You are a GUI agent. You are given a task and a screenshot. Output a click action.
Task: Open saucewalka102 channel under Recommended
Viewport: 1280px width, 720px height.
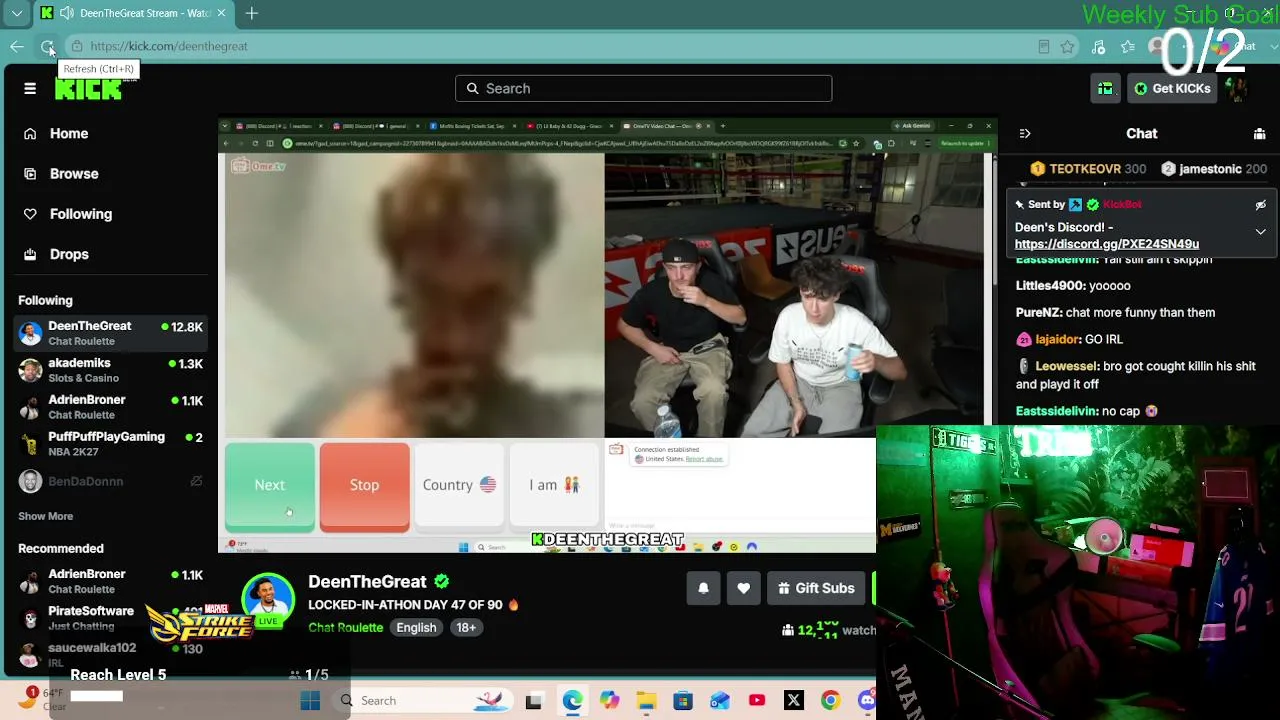110,654
